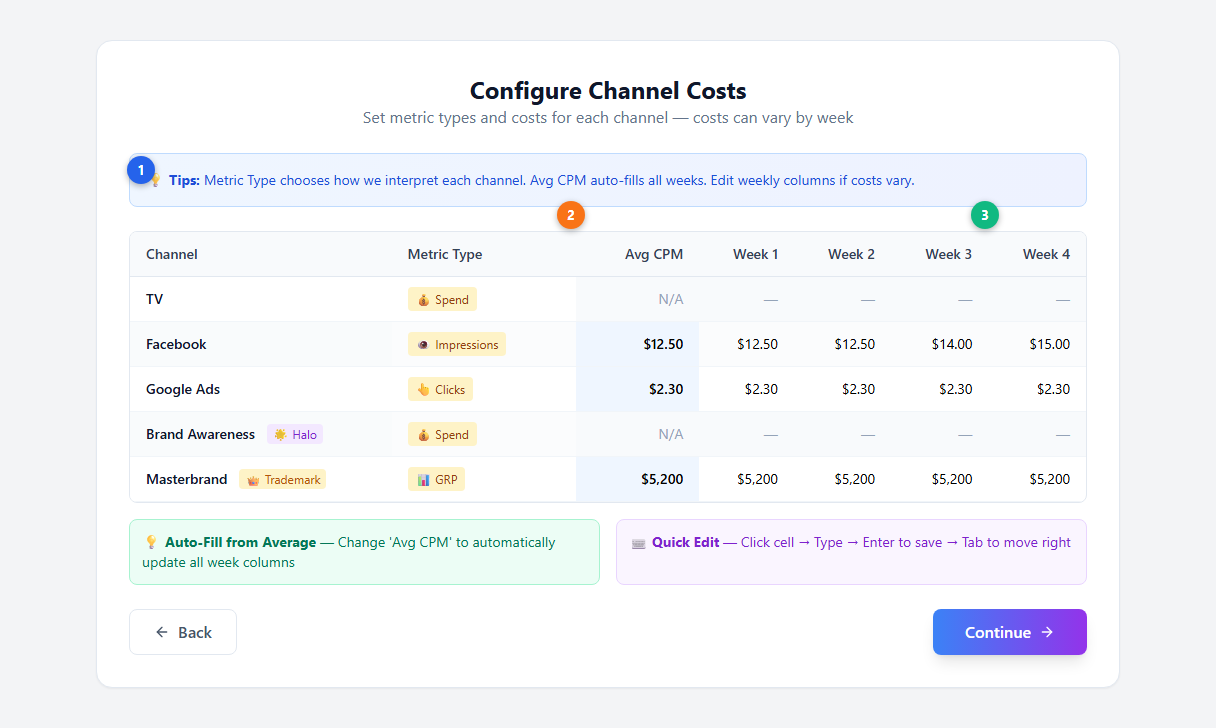This screenshot has height=728, width=1216.
Task: Click TV's N/A Avg CPM cell
Action: 638,299
